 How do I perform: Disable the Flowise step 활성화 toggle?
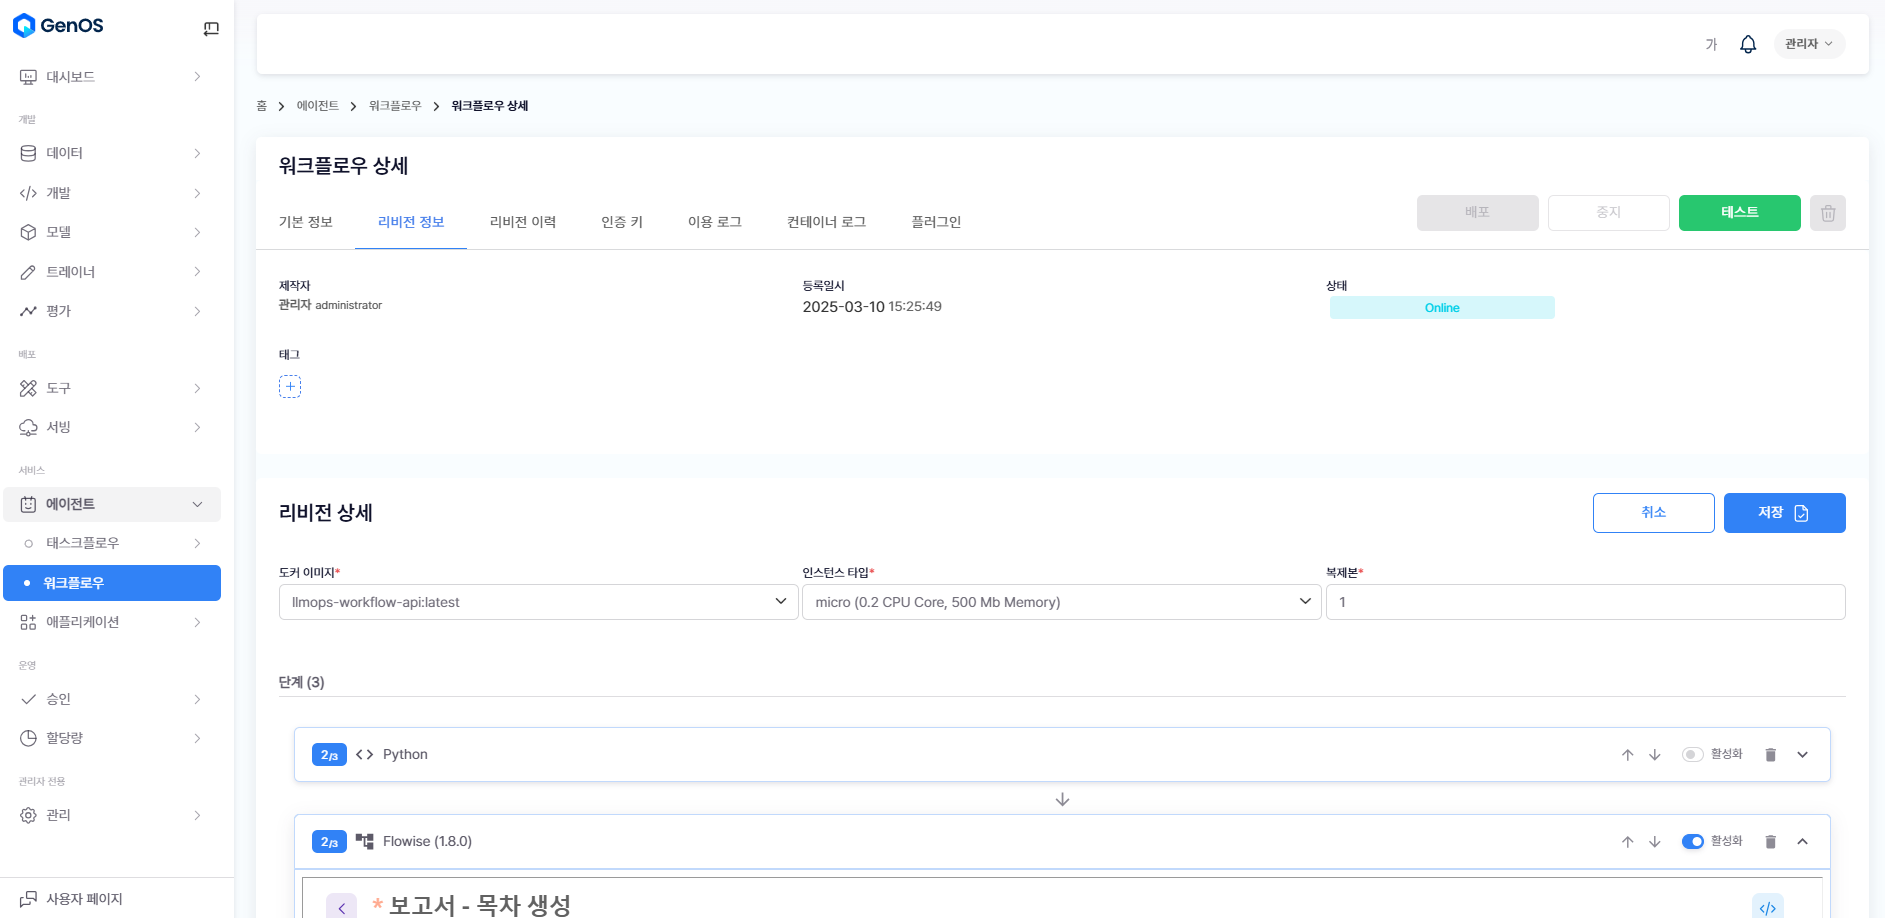(1692, 842)
